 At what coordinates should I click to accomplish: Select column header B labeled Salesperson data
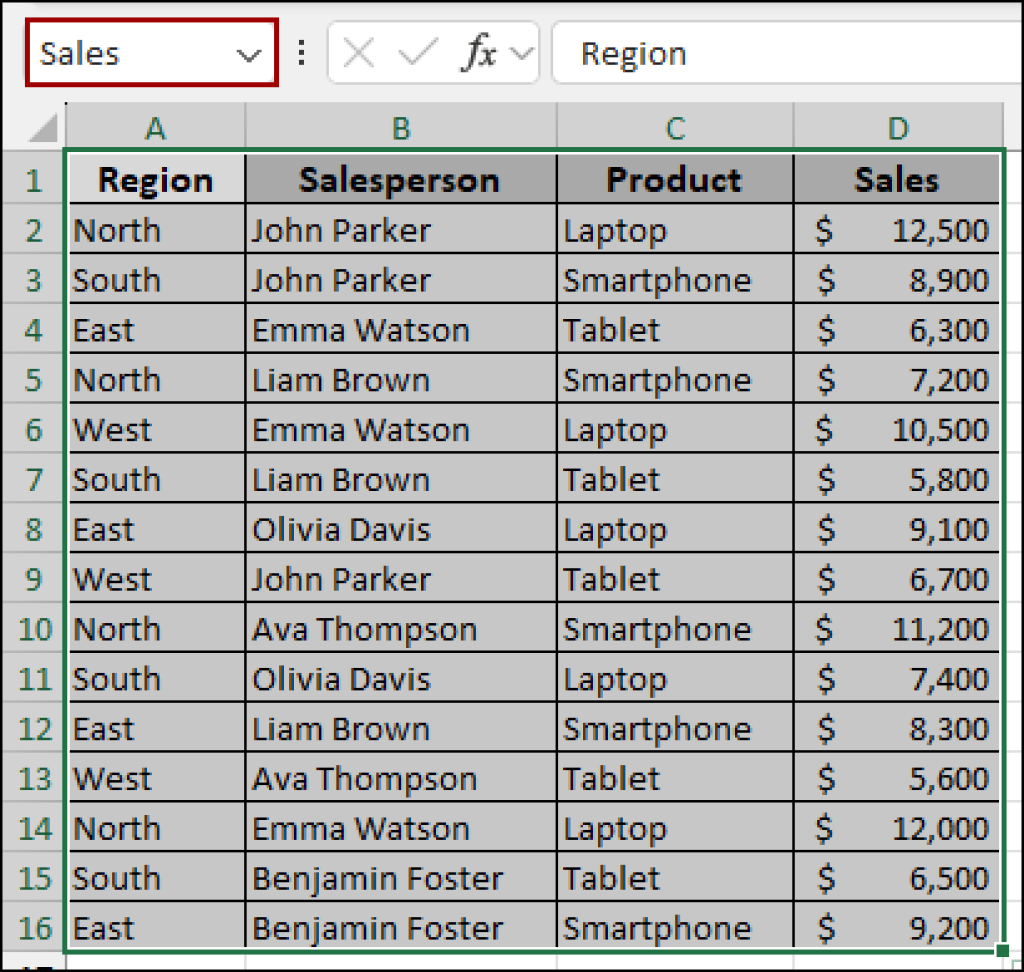click(x=400, y=128)
